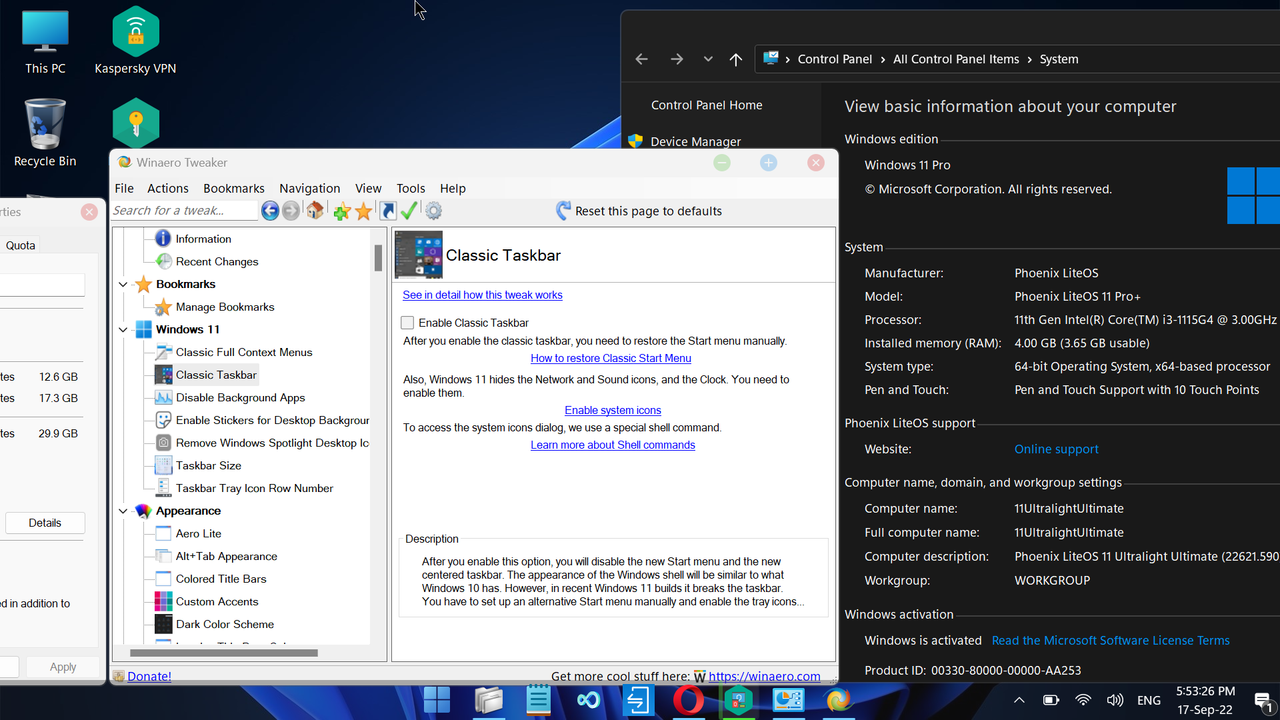Click the green checkmark toolbar icon

409,211
